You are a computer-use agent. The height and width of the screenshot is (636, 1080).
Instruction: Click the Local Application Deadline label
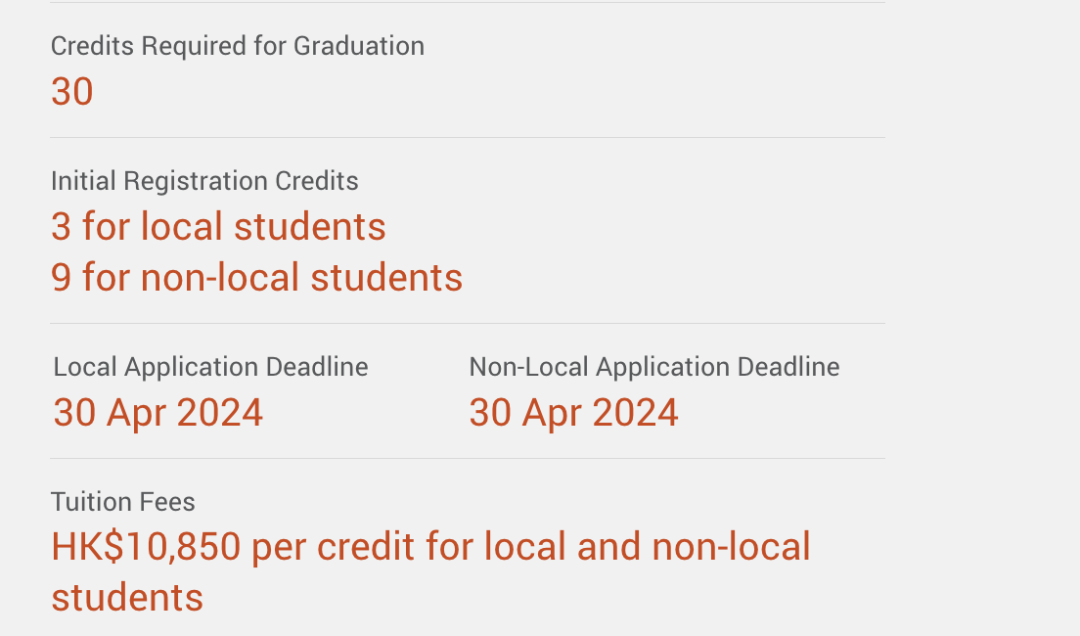211,367
